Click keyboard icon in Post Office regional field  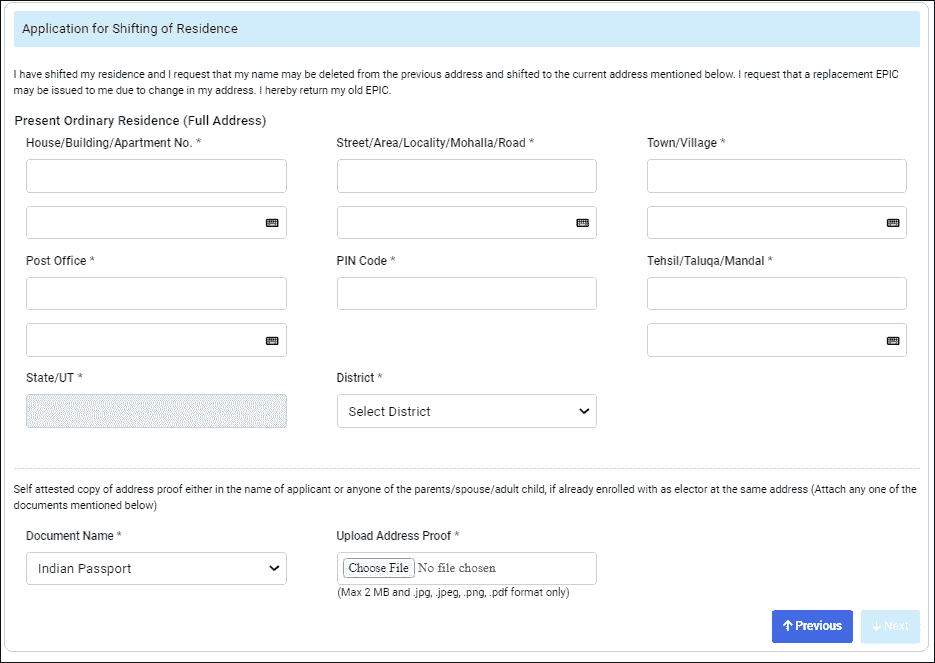pyautogui.click(x=272, y=341)
